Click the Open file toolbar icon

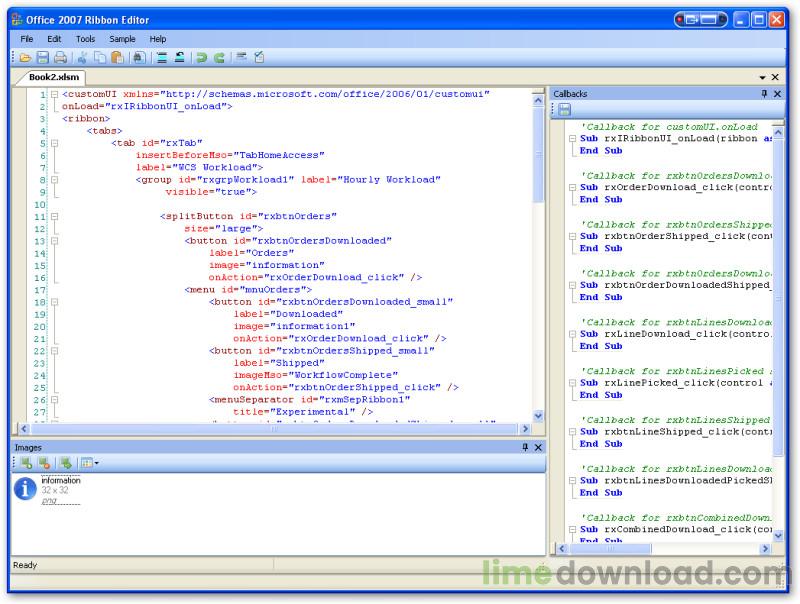click(24, 58)
